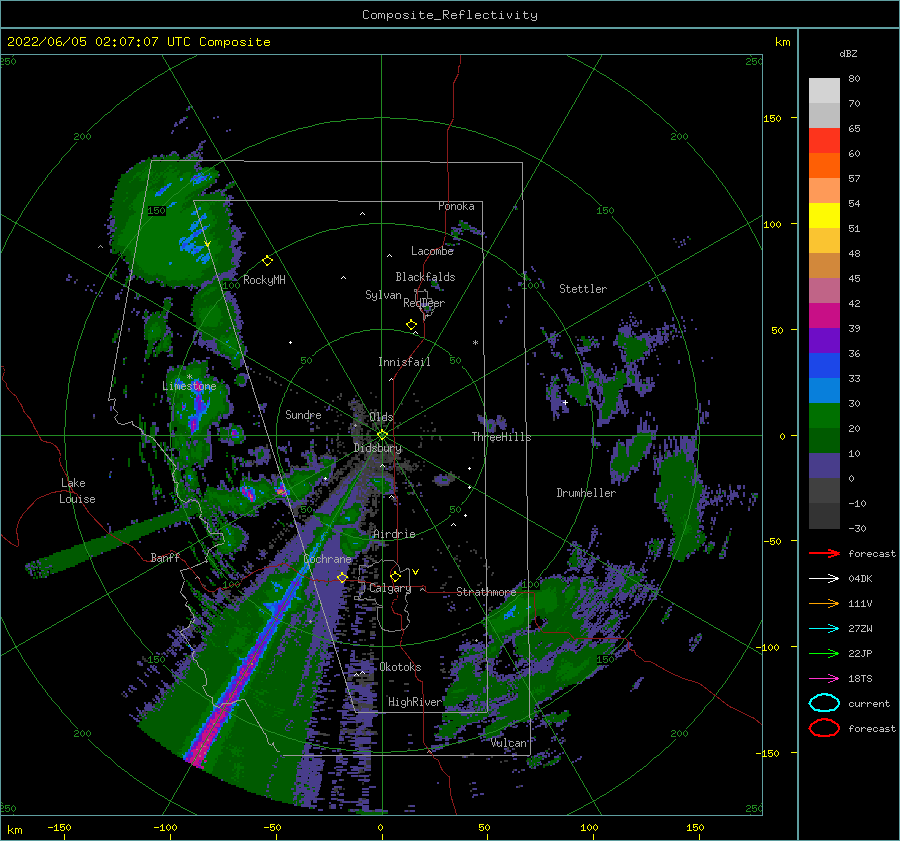This screenshot has width=900, height=841.
Task: Click the green 22JP arrow in legend
Action: pyautogui.click(x=824, y=653)
